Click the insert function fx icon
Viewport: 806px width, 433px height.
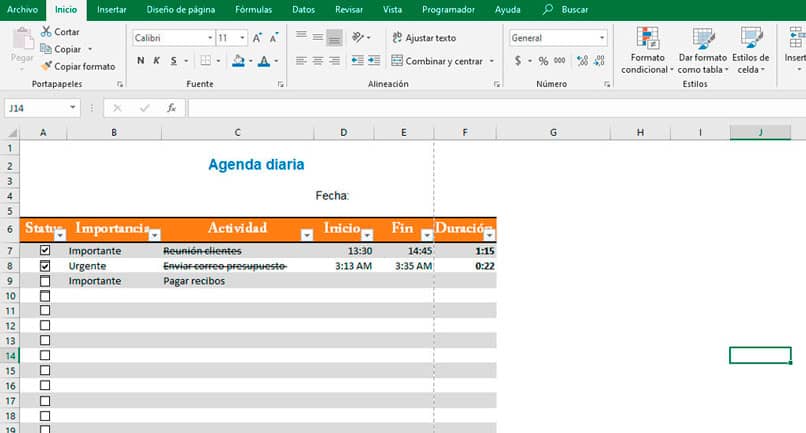click(171, 108)
